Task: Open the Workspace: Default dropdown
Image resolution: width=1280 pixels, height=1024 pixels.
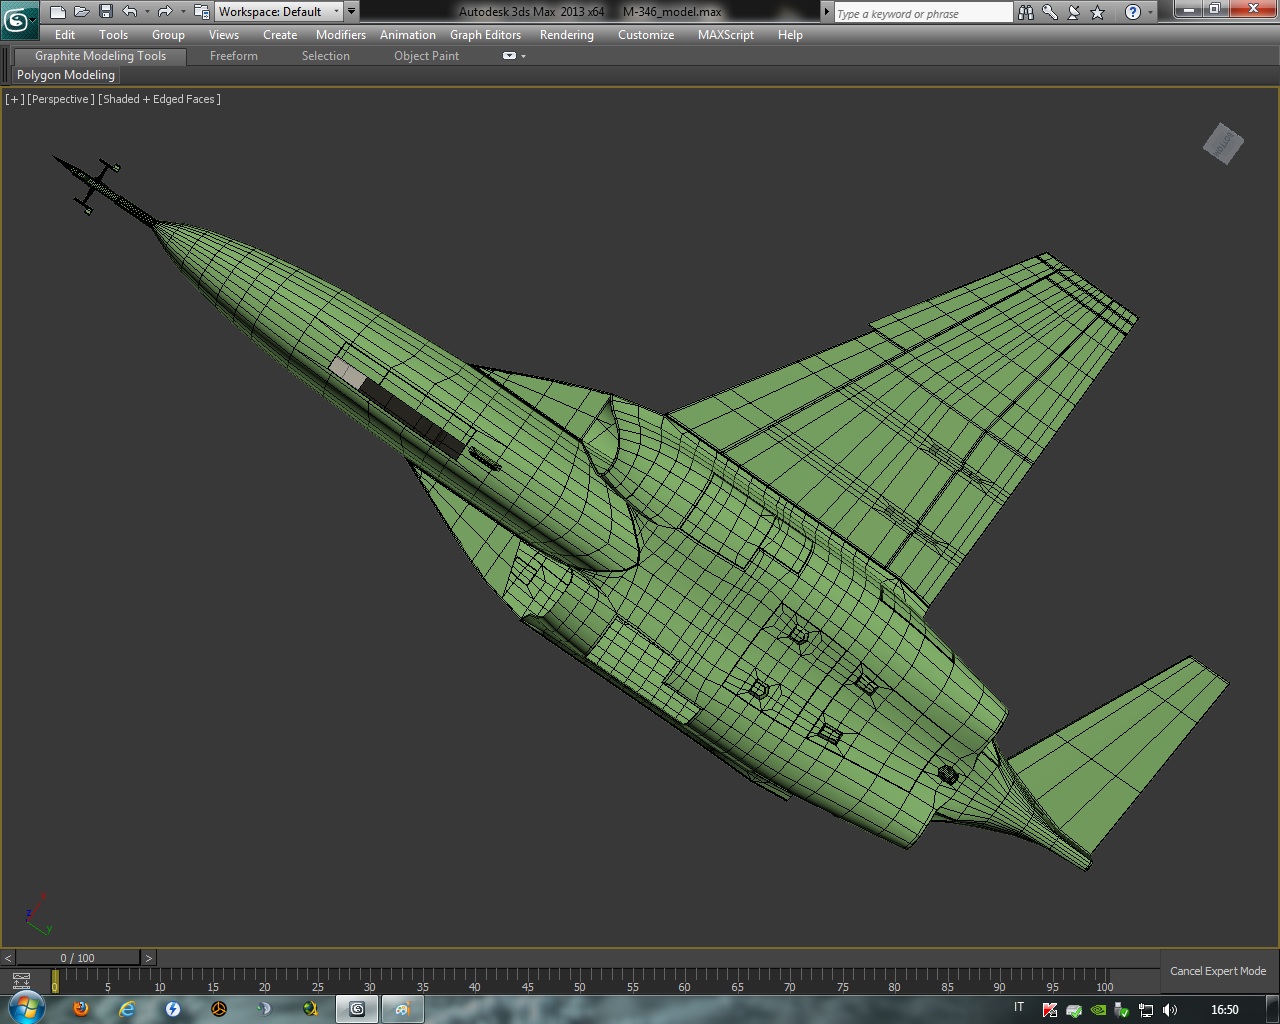Action: (x=279, y=12)
